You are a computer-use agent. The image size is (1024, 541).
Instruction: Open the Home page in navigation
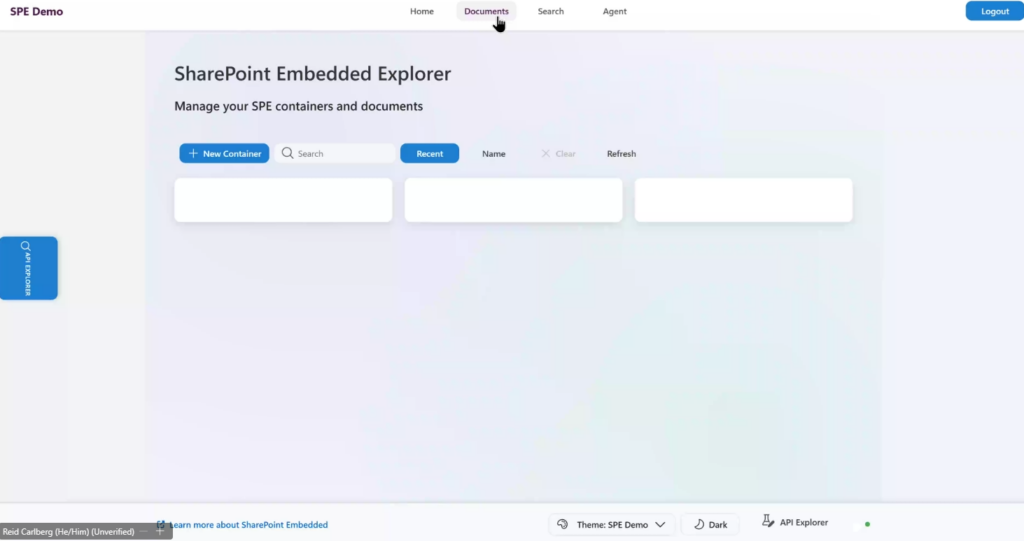[421, 11]
